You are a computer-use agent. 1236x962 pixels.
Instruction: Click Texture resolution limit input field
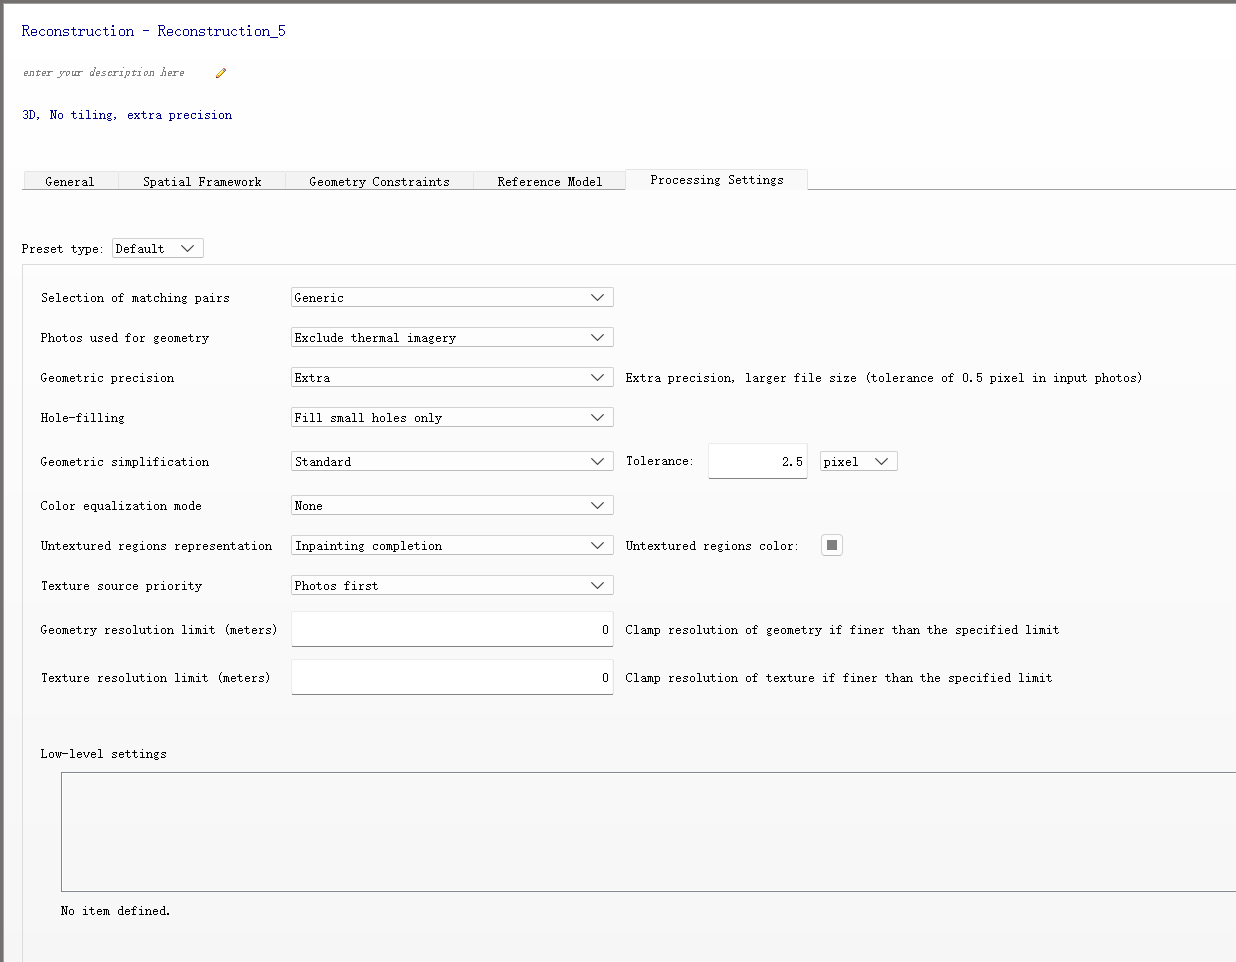pyautogui.click(x=452, y=677)
